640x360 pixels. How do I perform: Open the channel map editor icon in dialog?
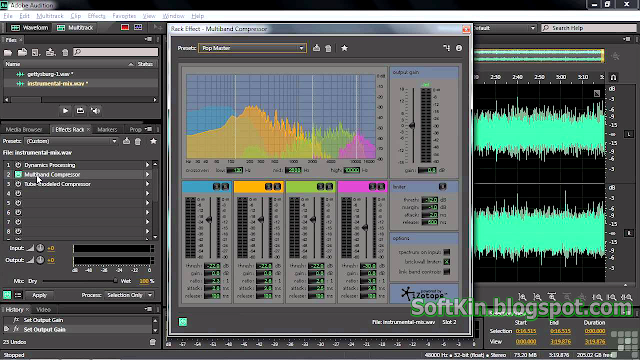point(447,48)
